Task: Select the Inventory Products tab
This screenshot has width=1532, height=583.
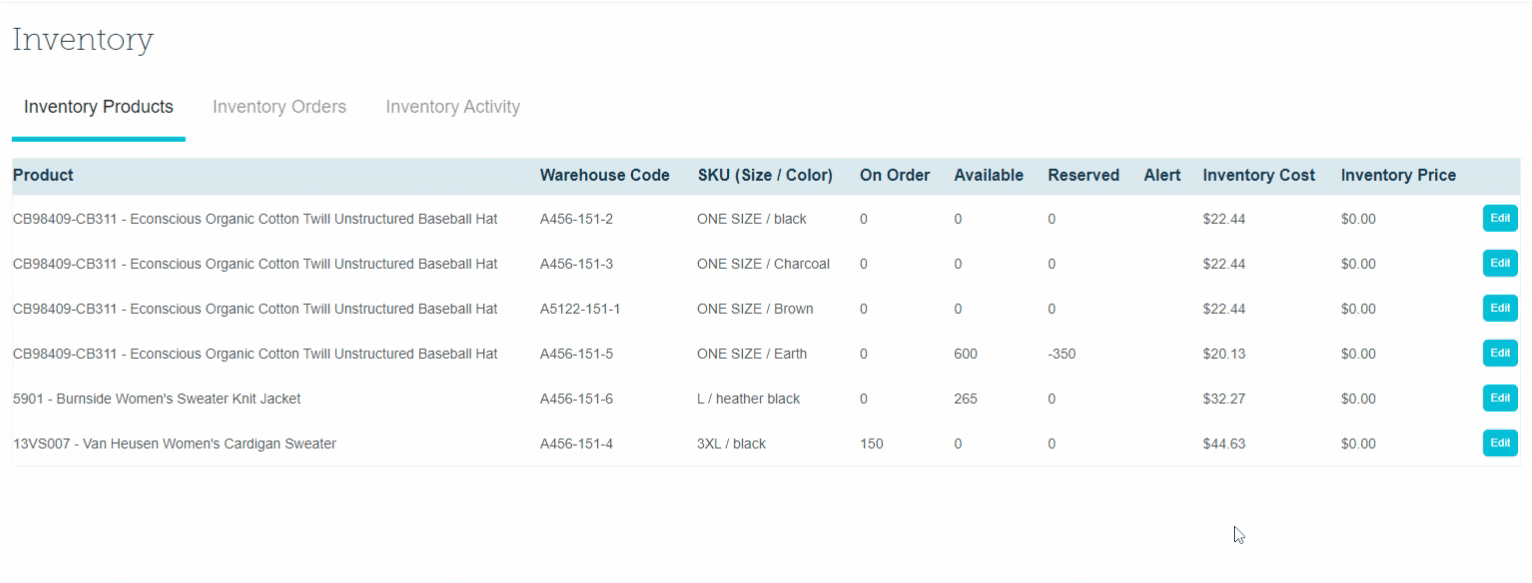Action: click(x=98, y=107)
